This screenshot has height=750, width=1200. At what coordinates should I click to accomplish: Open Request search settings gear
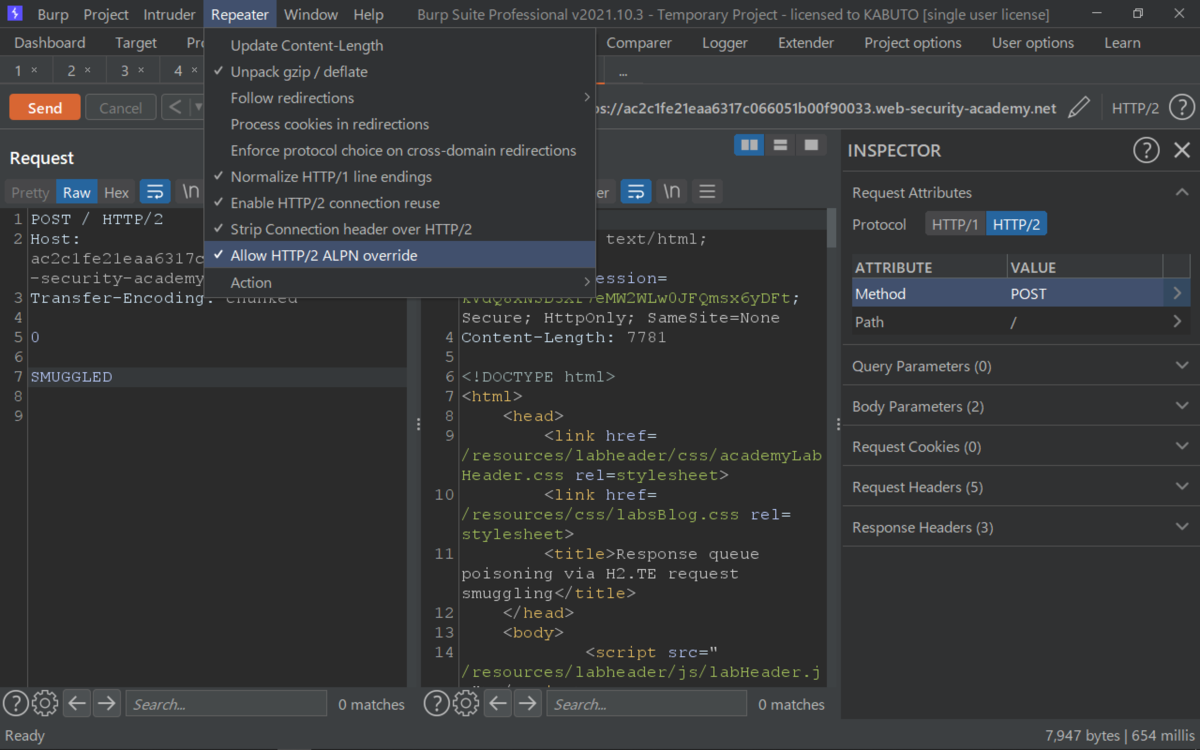pos(45,703)
